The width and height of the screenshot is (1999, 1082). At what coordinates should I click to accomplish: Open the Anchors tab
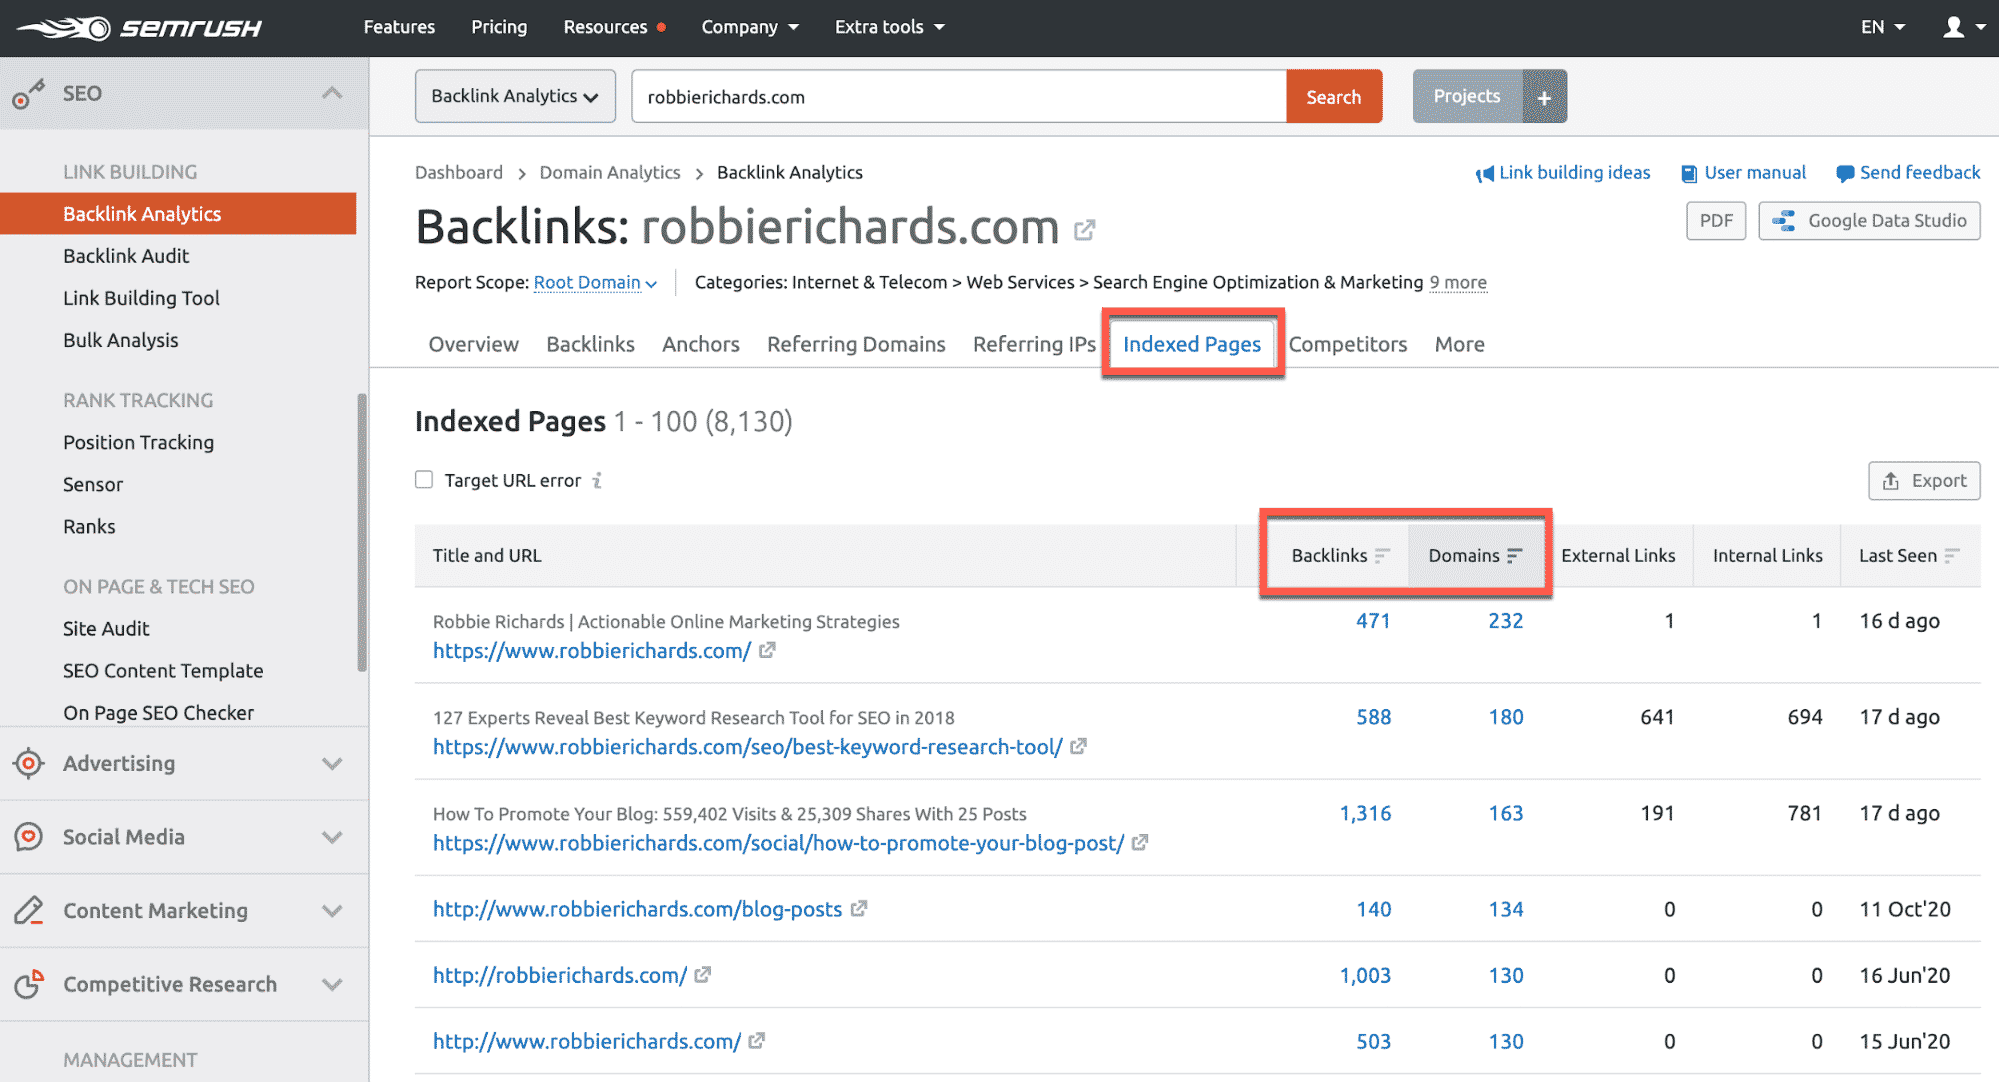pyautogui.click(x=700, y=345)
